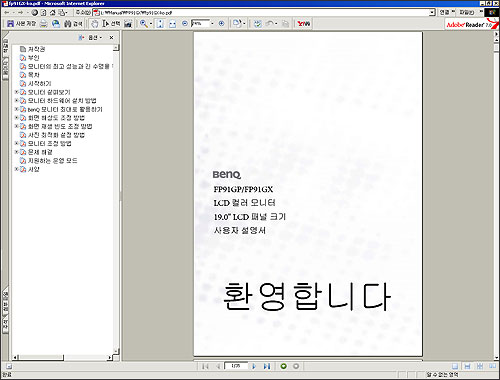Click the bookmarks panel horizontal scrollbar
500x380 pixels.
point(63,357)
